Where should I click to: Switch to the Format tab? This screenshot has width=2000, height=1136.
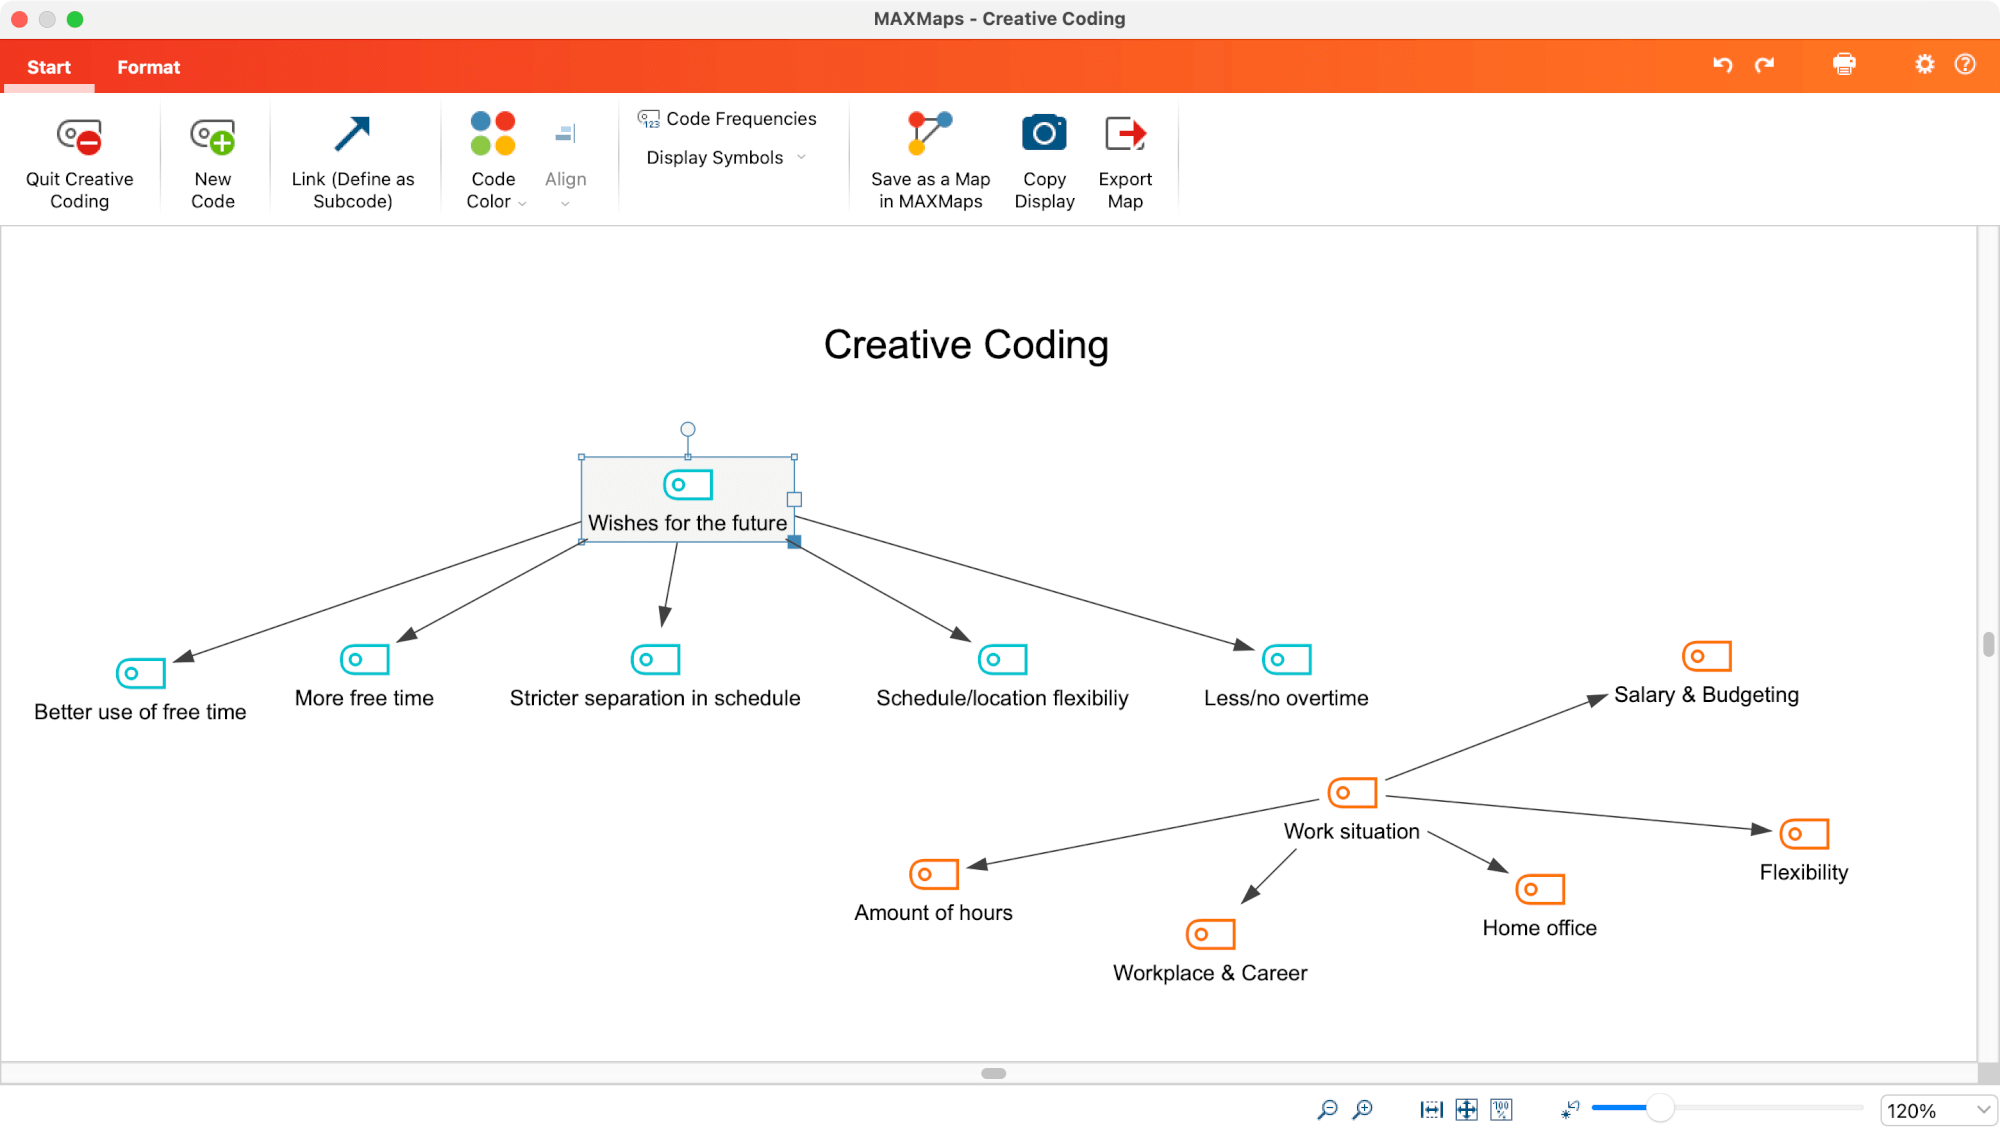point(148,67)
